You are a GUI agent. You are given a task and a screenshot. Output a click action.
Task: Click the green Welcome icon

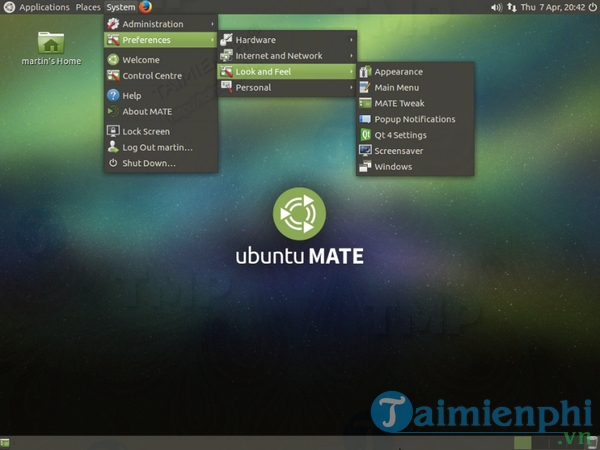(113, 60)
